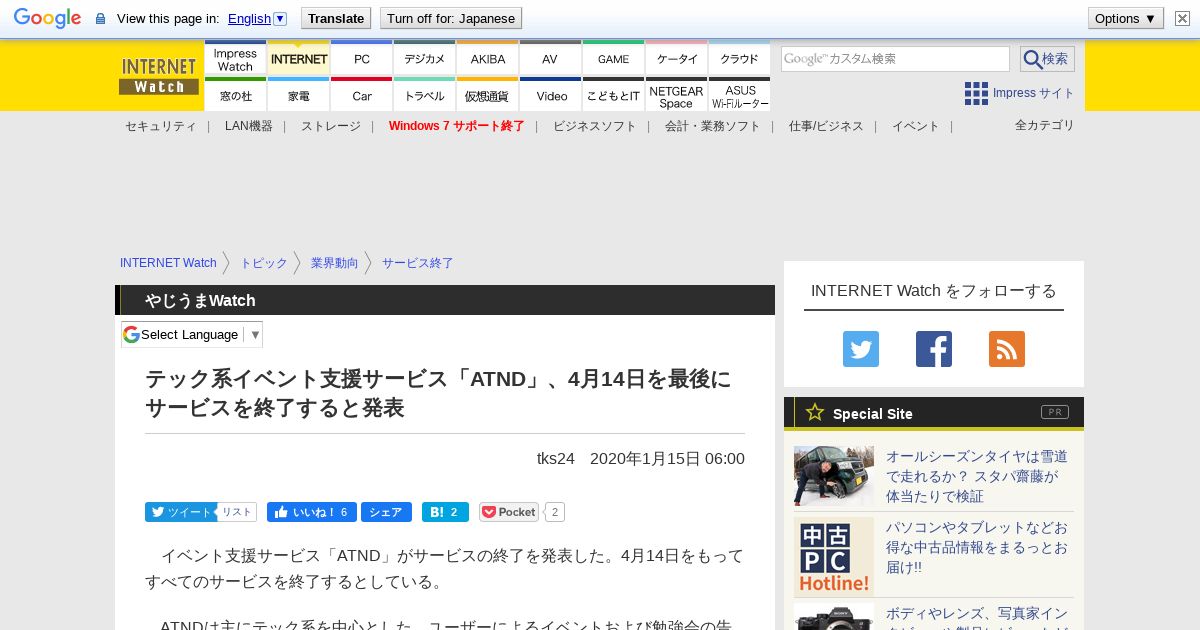The height and width of the screenshot is (630, 1200).
Task: Click Turn off for: Japanese button
Action: point(451,18)
